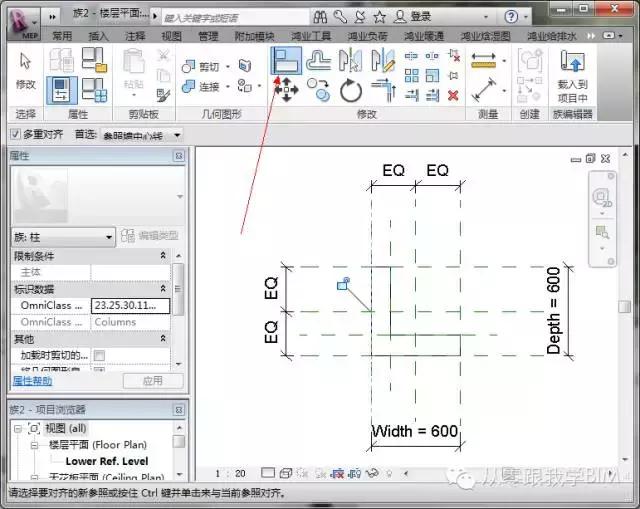
Task: Open the 属性帮助 help link
Action: click(x=31, y=381)
